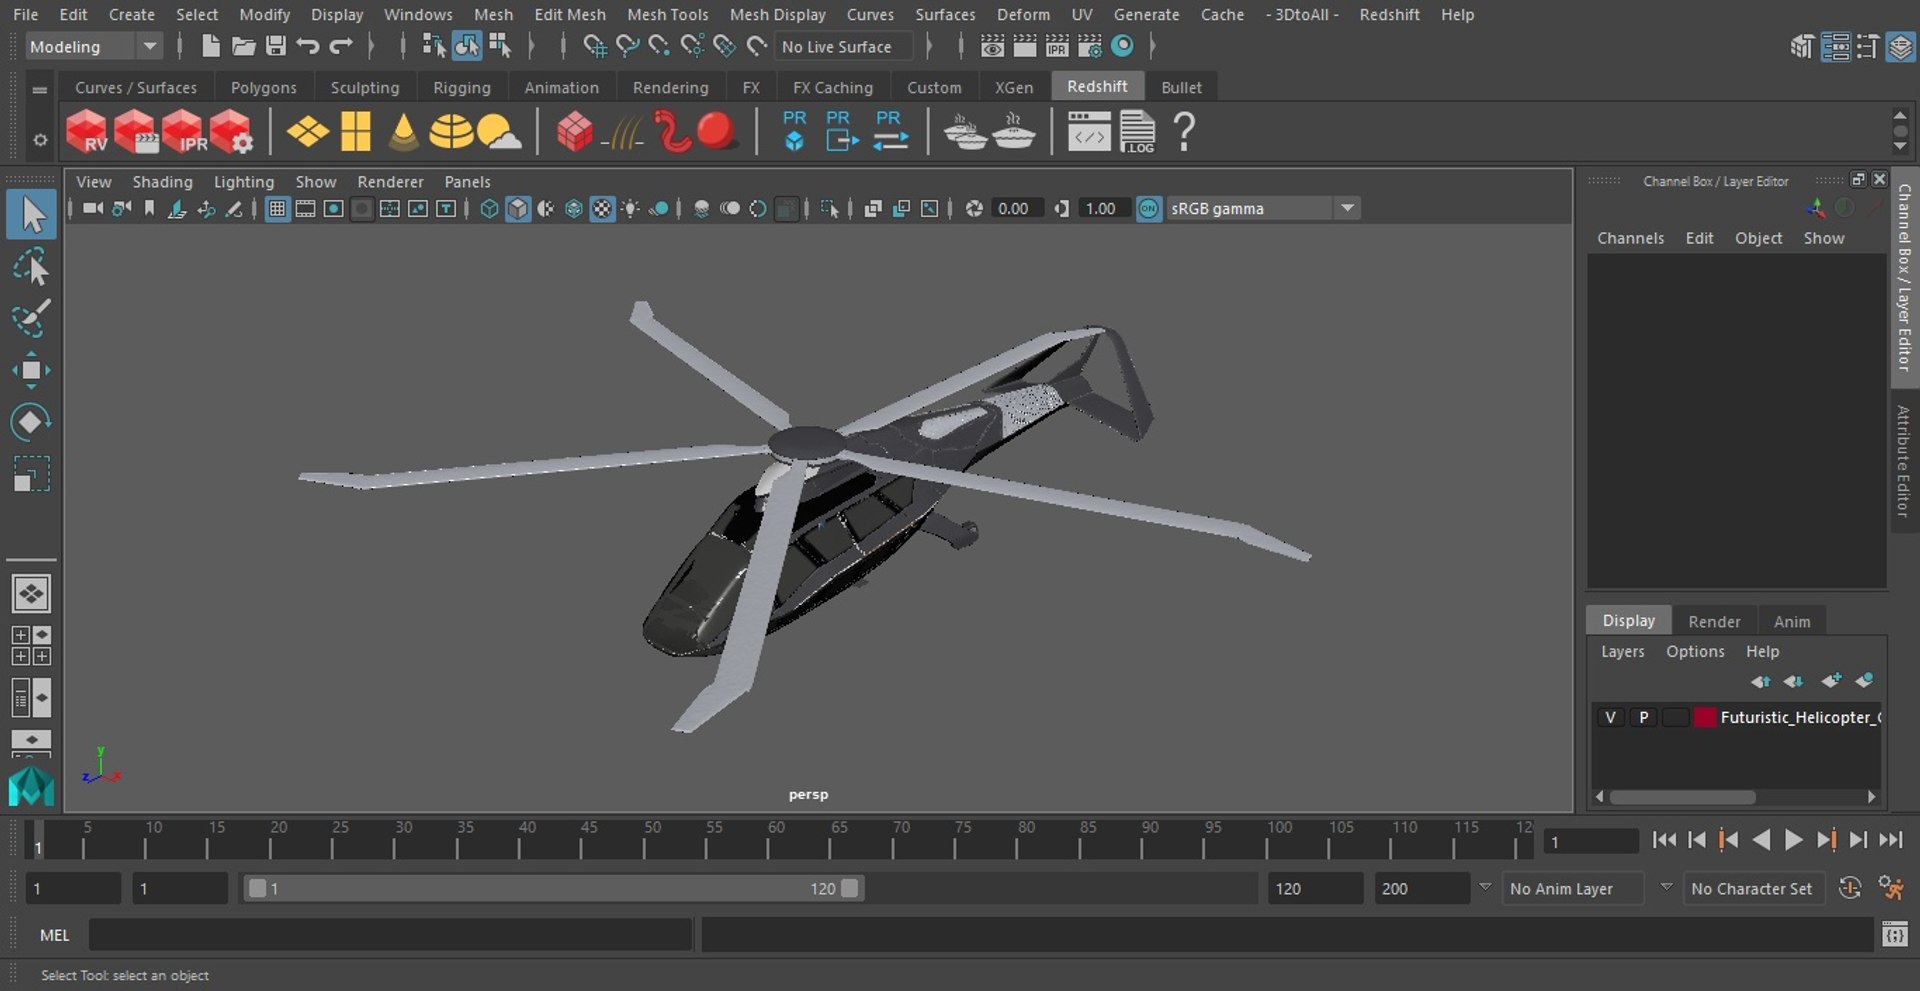Toggle color management ON button
This screenshot has height=991, width=1920.
coord(1149,208)
